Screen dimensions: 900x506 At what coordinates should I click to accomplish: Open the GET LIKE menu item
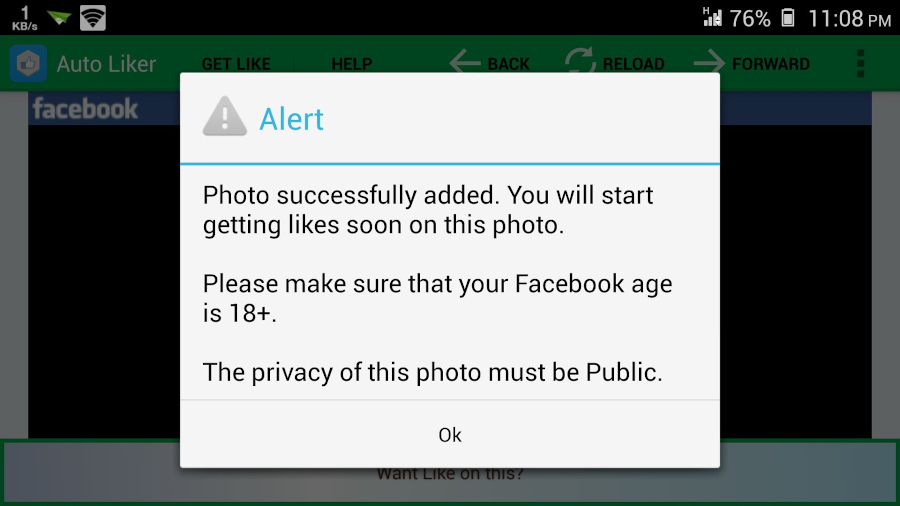[x=236, y=64]
